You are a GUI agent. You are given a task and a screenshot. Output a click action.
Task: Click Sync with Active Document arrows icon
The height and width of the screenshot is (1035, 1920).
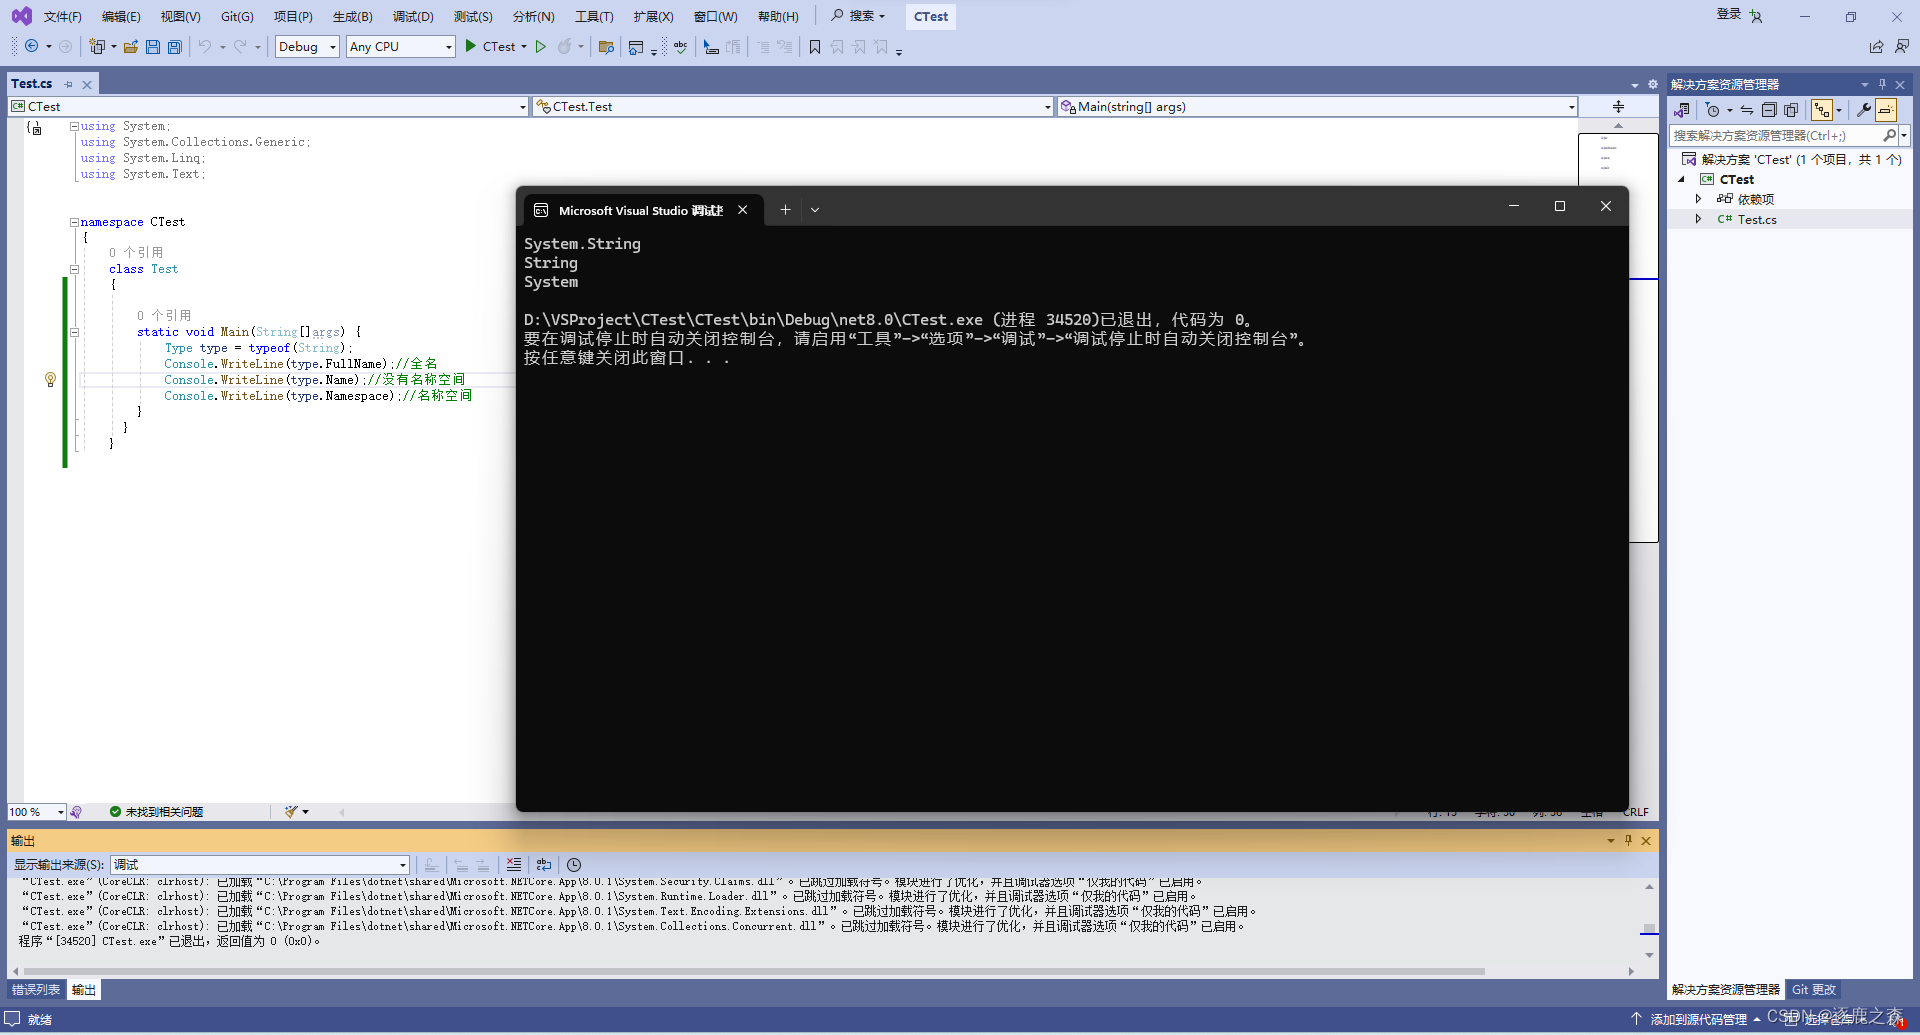pyautogui.click(x=1747, y=110)
